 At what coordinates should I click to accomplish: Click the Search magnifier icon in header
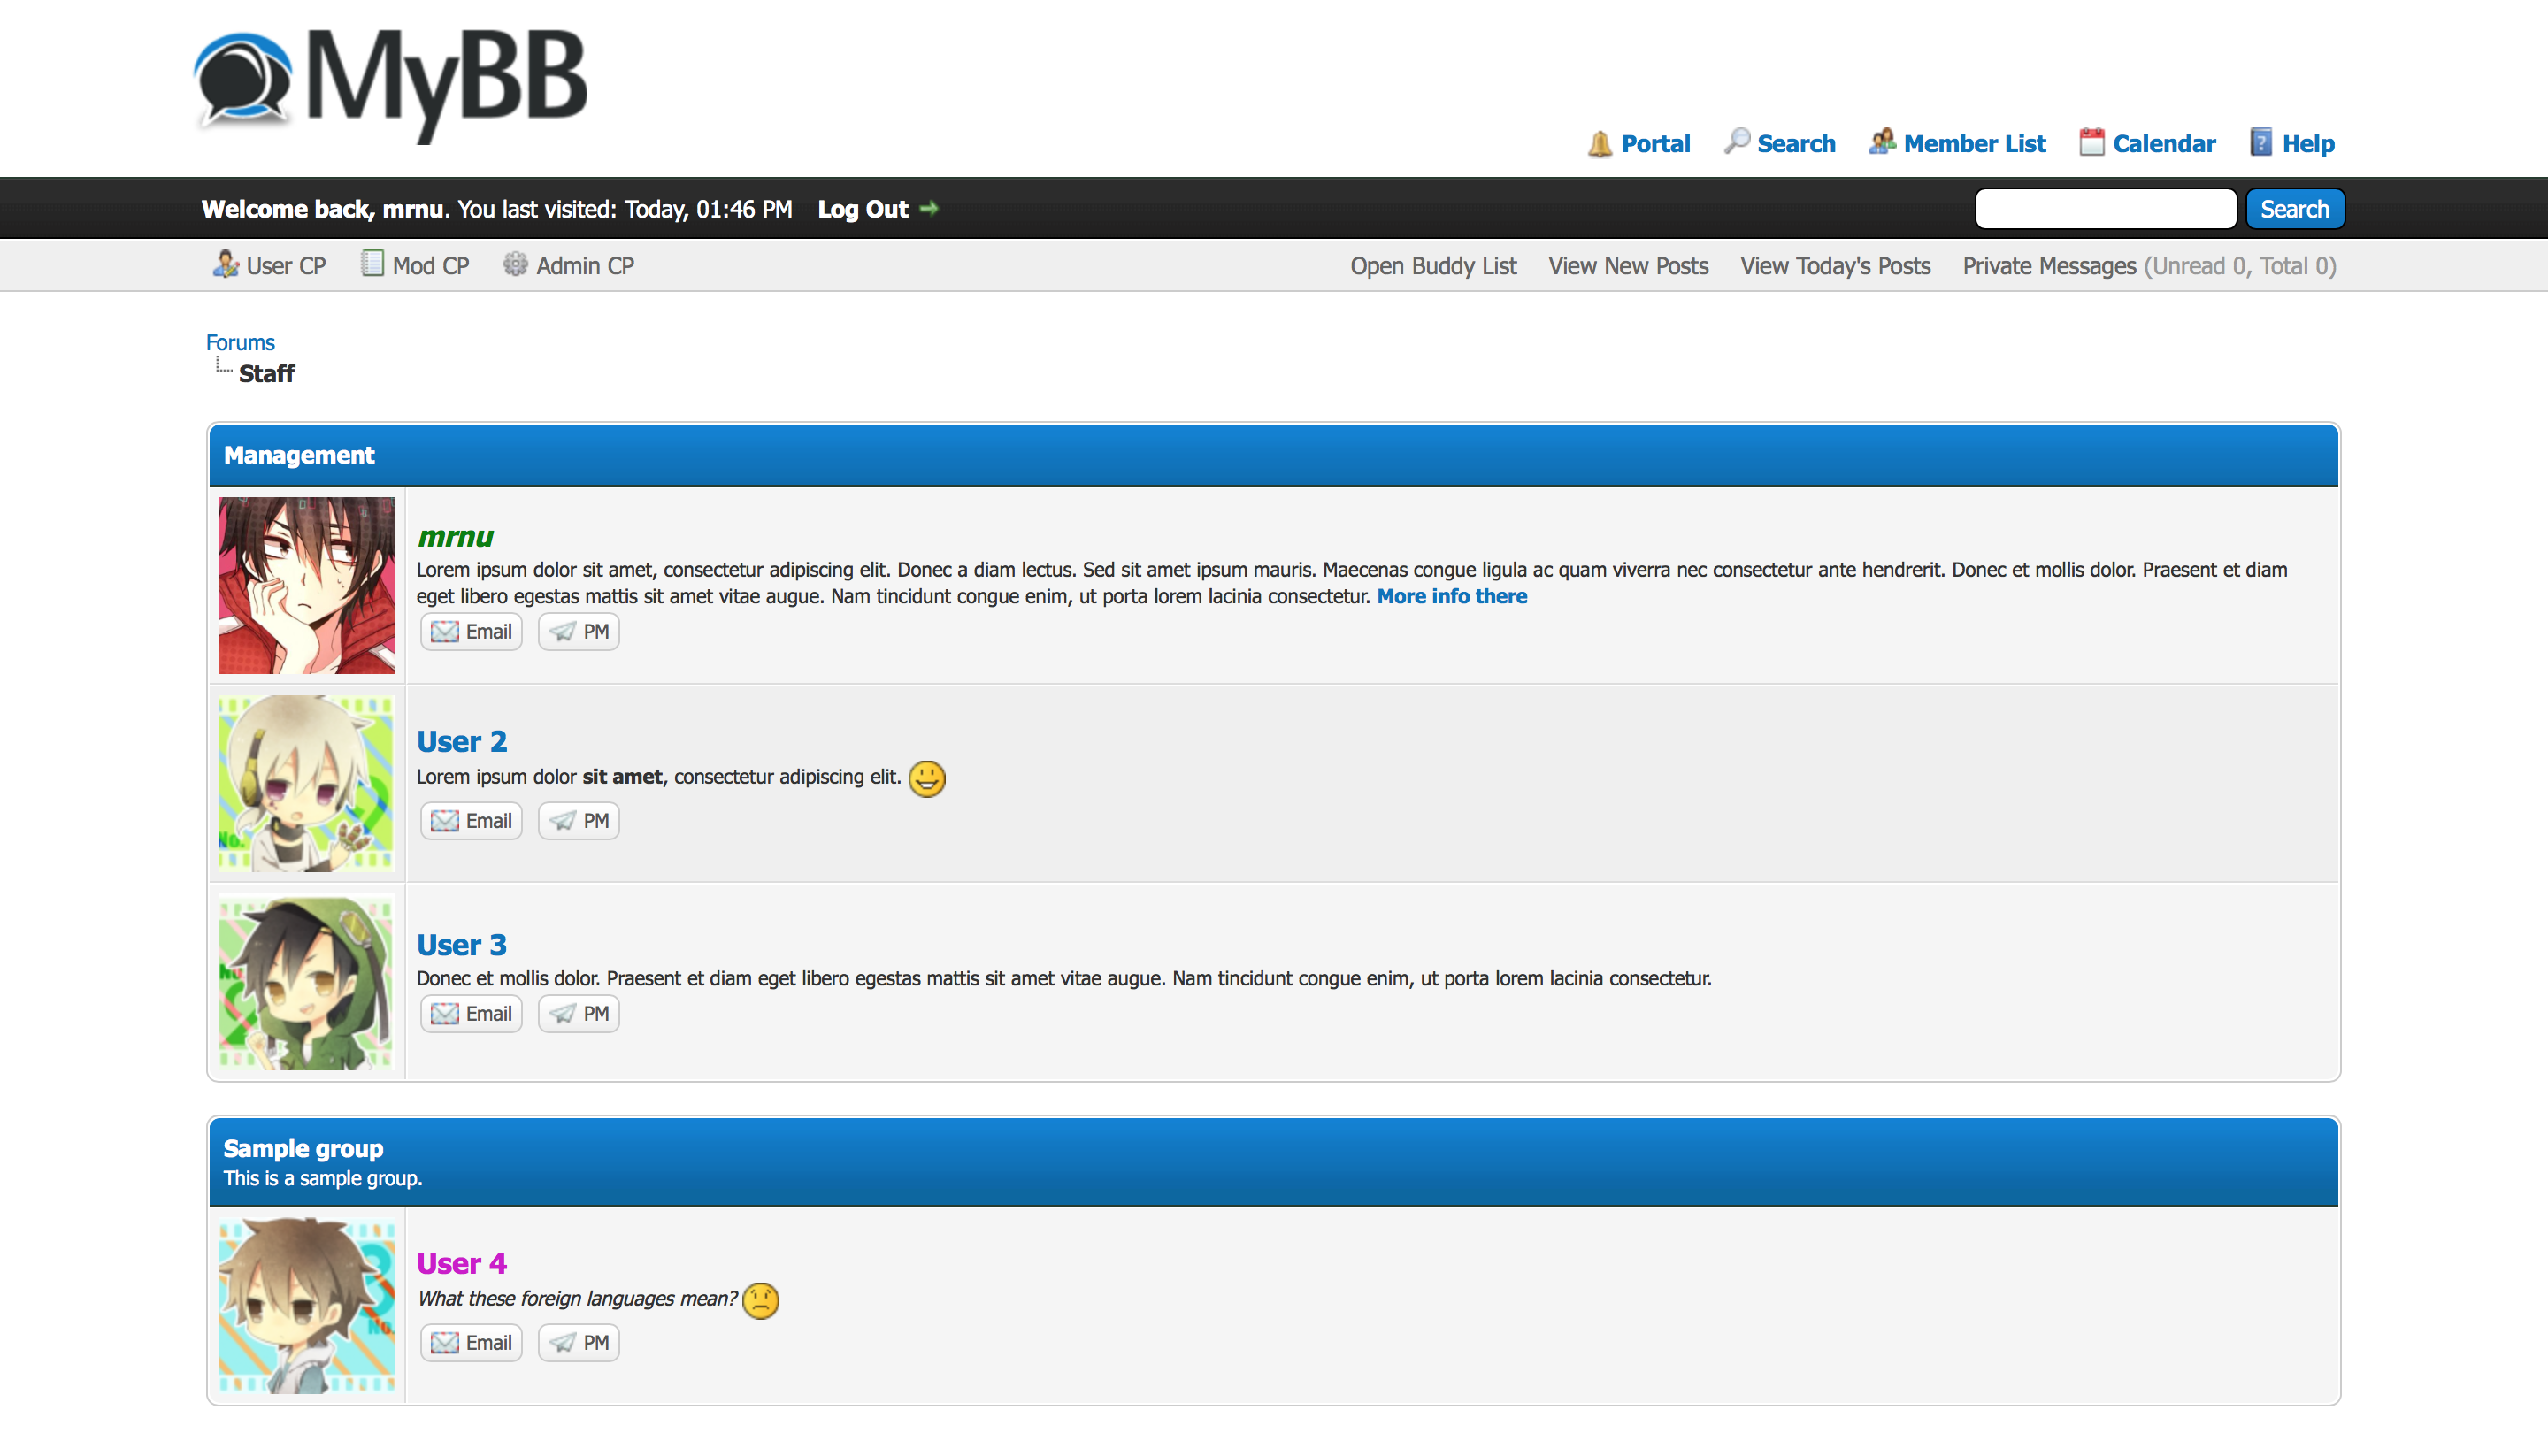pos(1736,142)
